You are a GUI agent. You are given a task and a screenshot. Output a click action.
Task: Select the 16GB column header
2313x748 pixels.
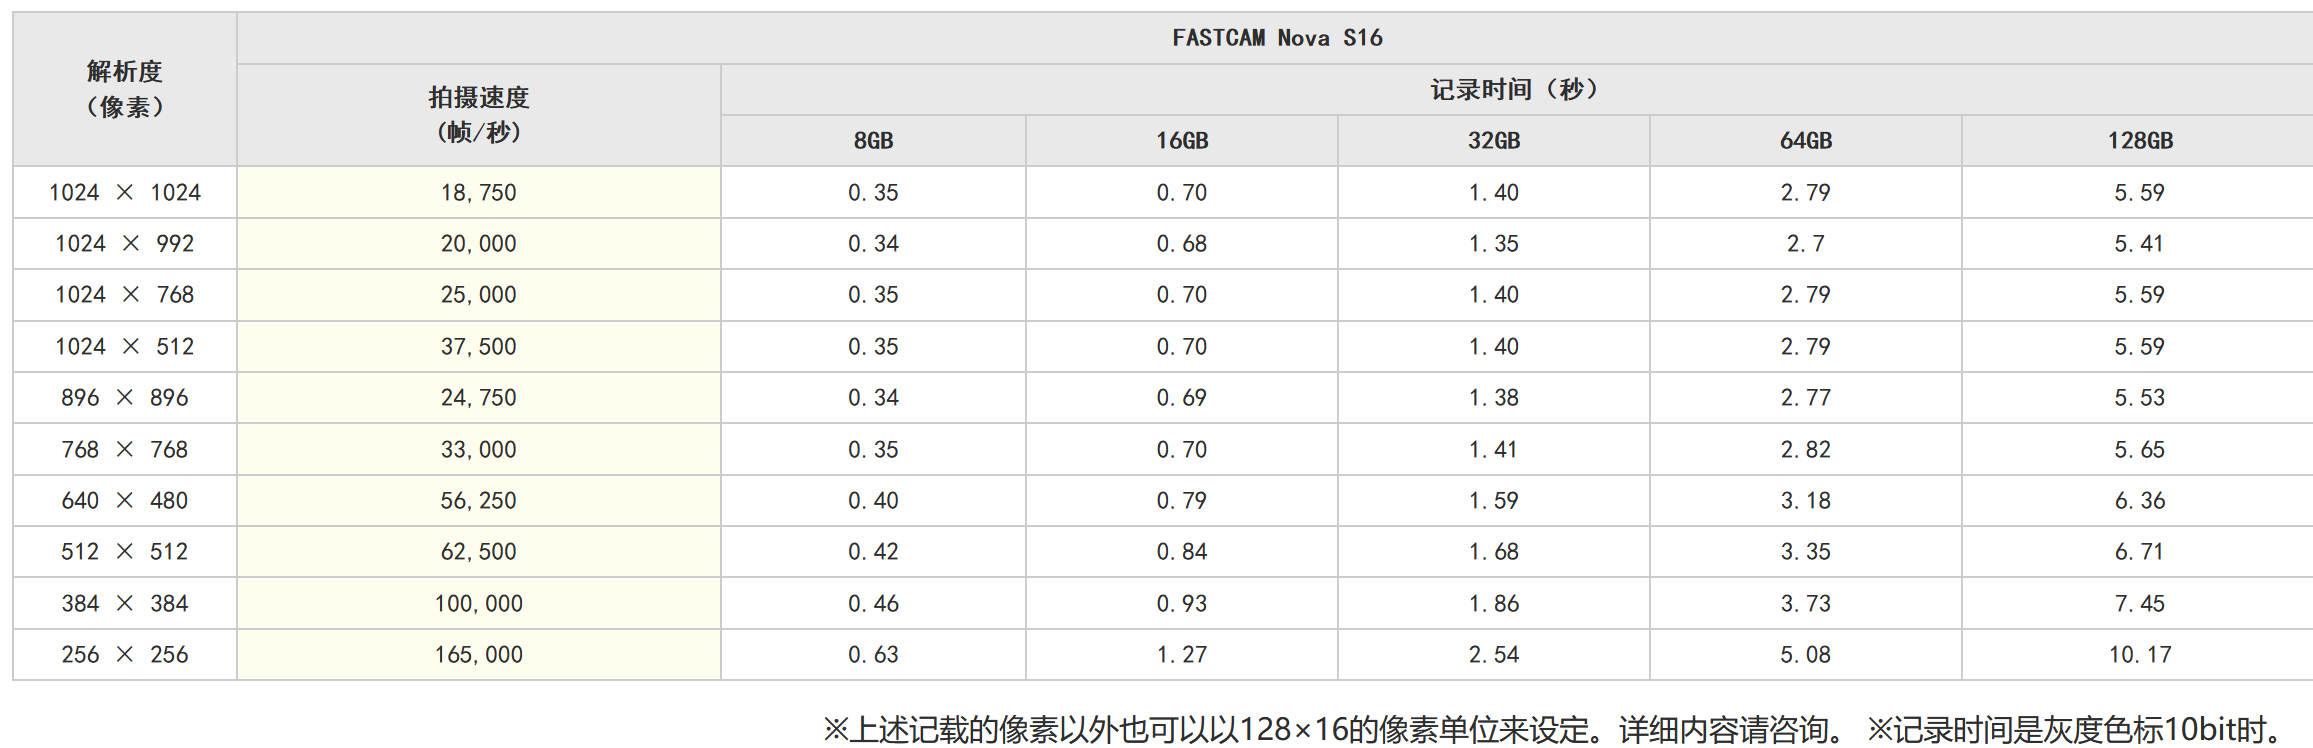(x=1182, y=141)
